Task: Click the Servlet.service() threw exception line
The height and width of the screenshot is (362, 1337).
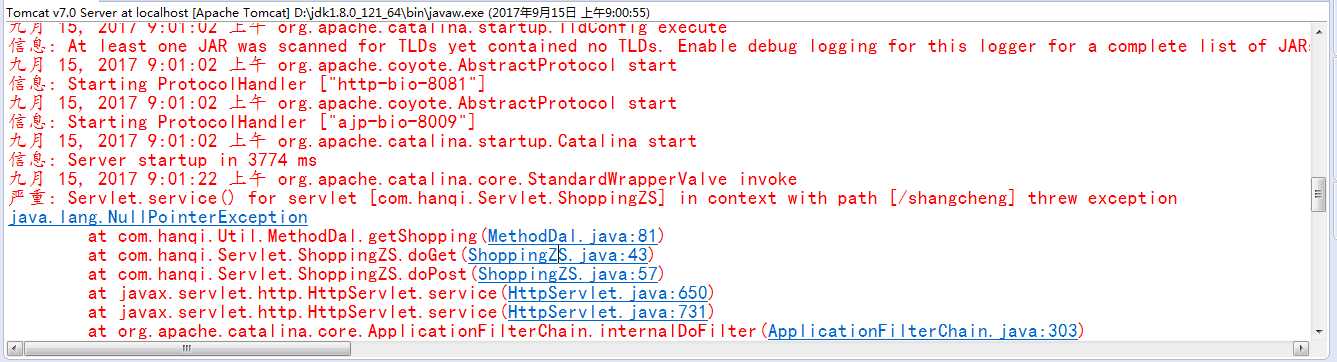Action: point(593,198)
